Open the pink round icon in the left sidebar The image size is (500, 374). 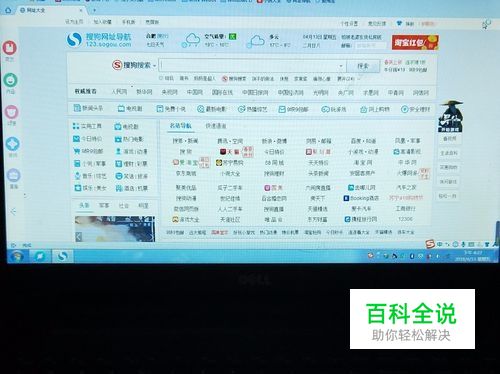(11, 112)
